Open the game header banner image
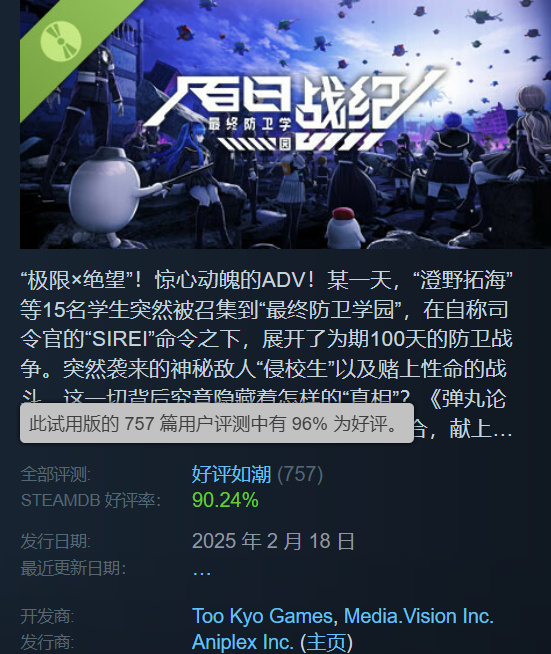551x654 pixels. [285, 124]
